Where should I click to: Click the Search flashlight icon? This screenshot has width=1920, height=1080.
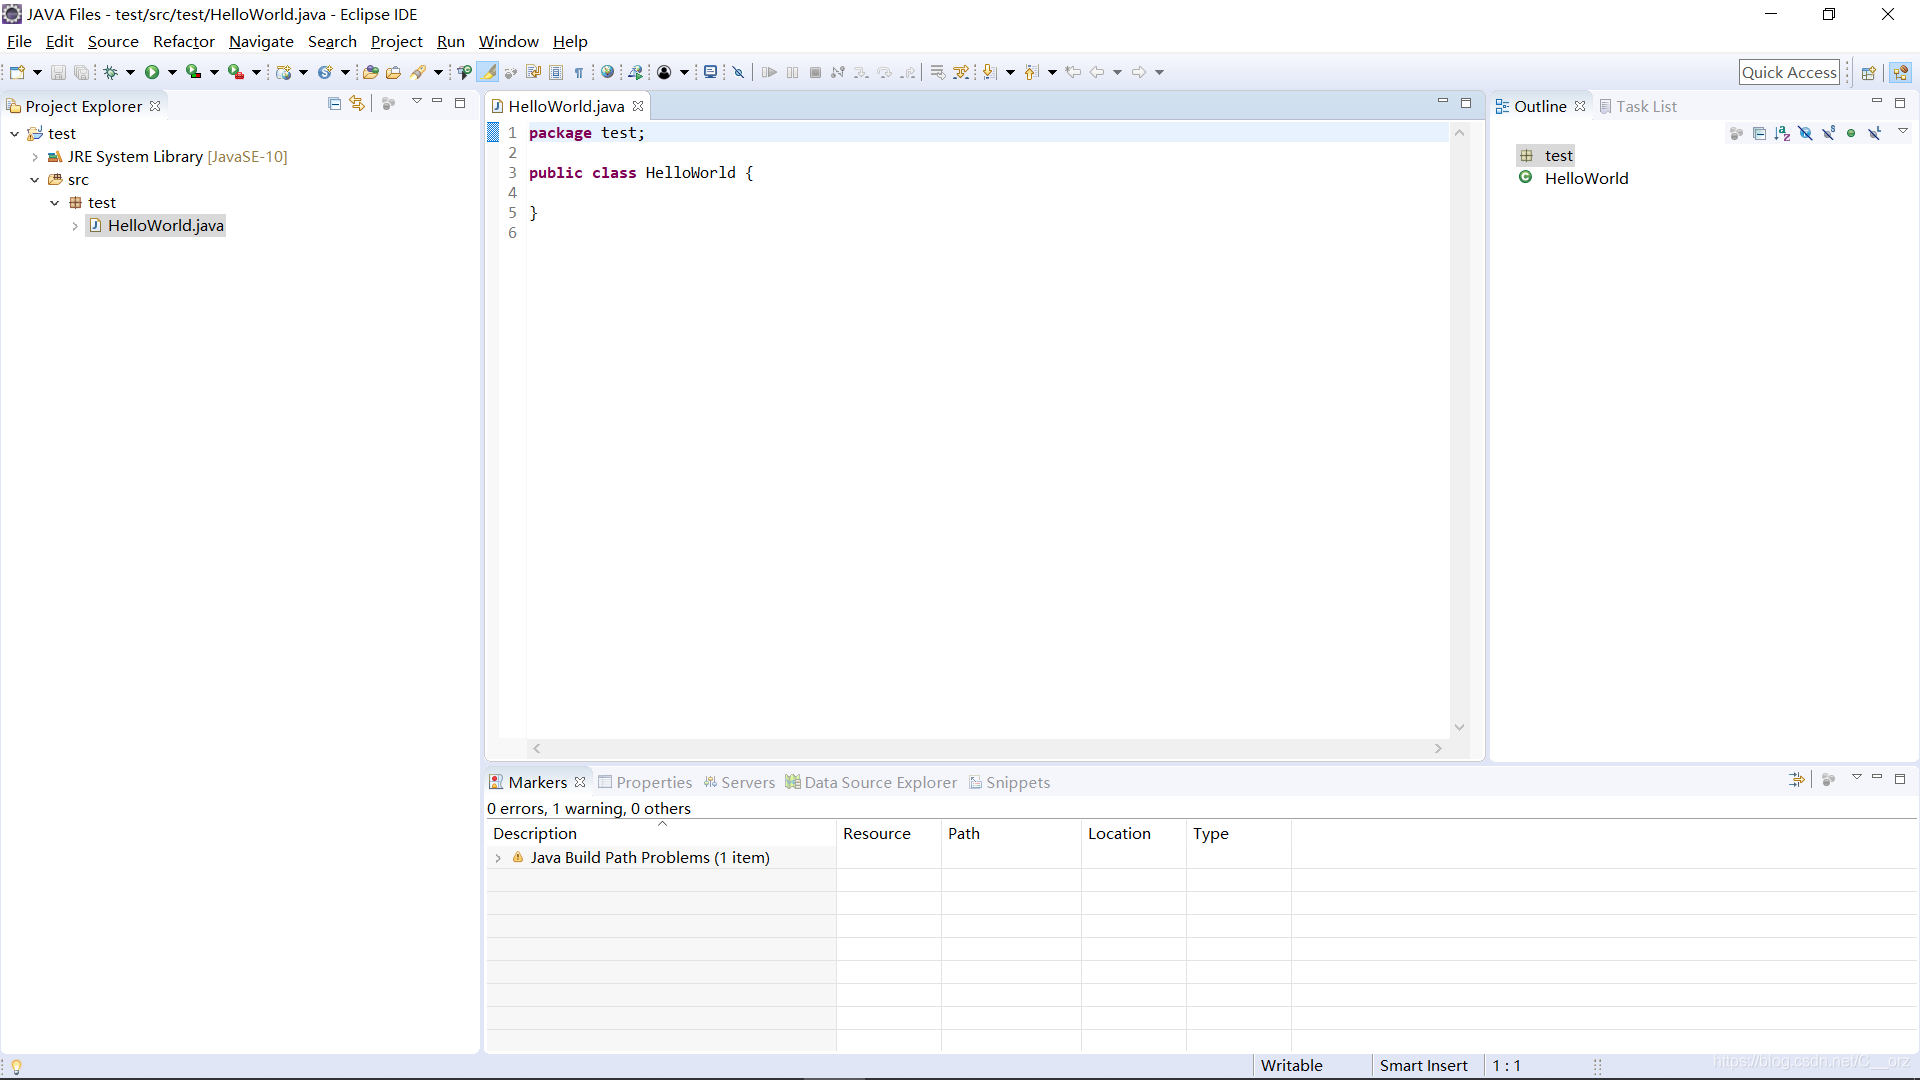pyautogui.click(x=418, y=72)
